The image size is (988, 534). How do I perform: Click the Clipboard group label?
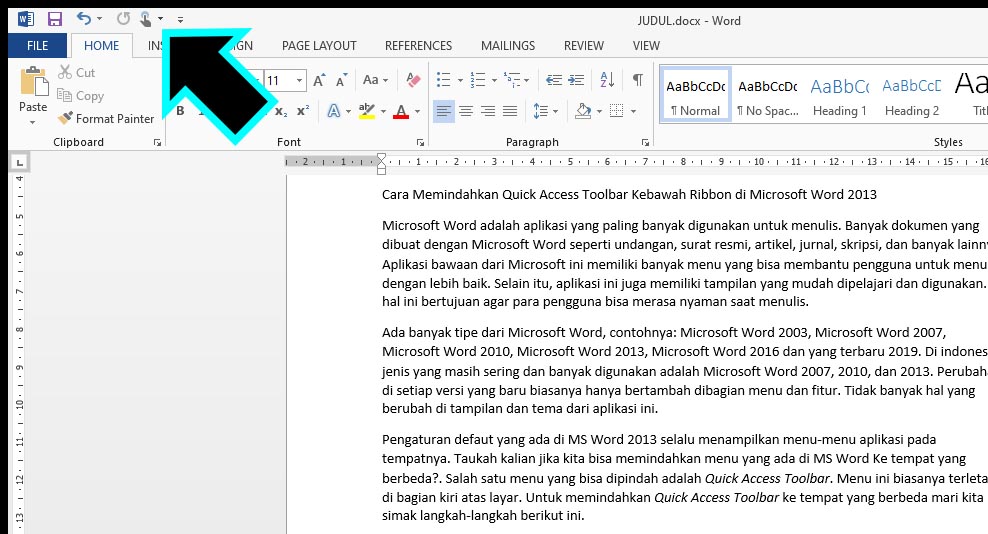[x=78, y=142]
